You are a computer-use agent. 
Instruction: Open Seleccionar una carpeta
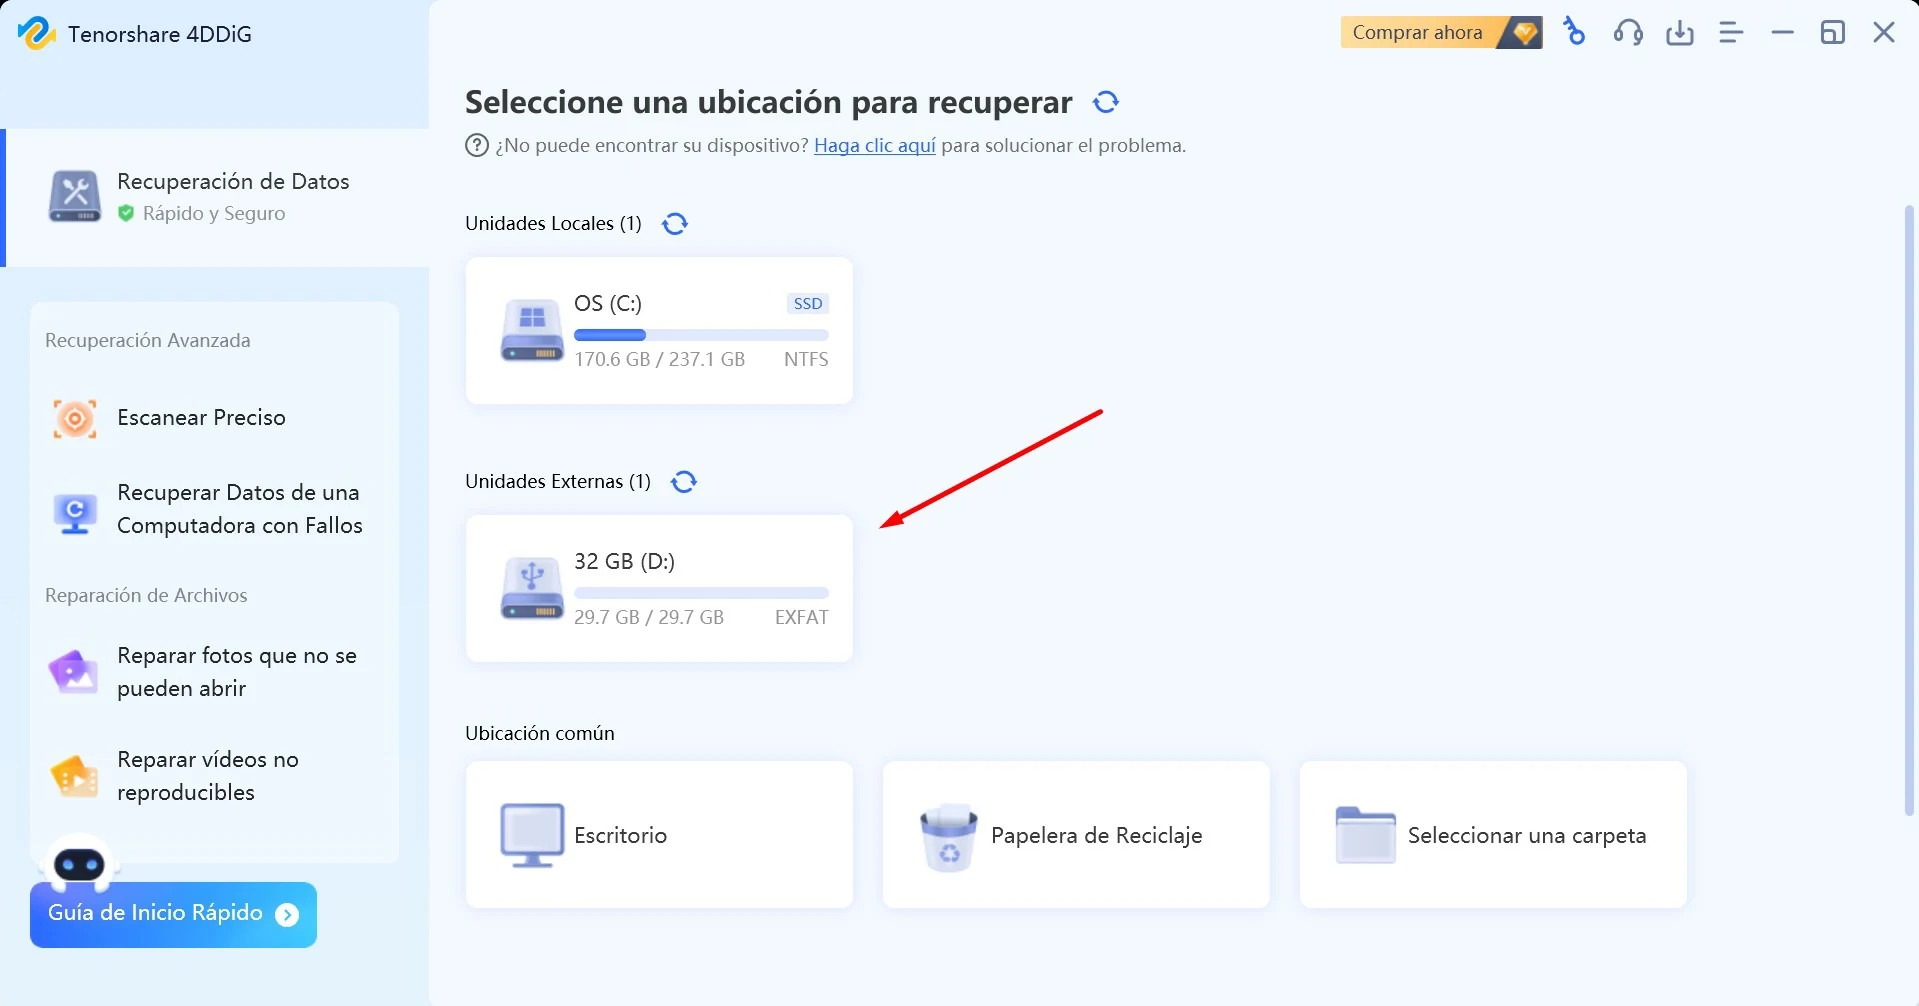click(x=1493, y=835)
